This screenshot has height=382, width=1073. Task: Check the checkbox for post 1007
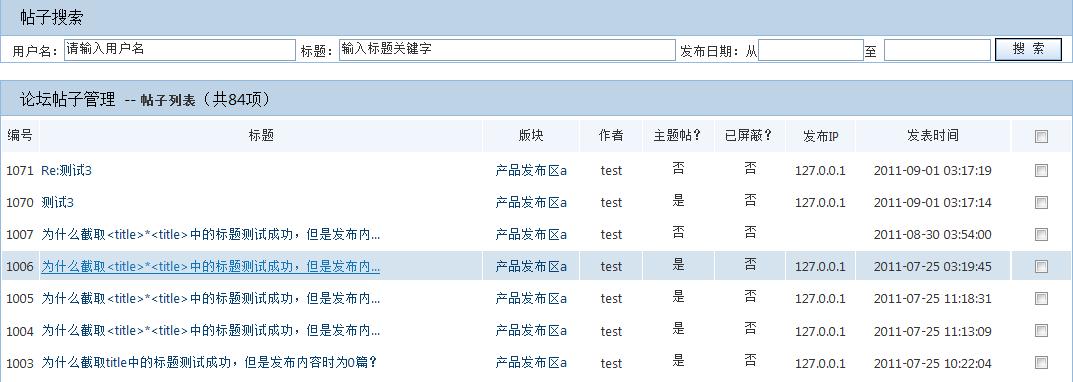coord(1042,235)
